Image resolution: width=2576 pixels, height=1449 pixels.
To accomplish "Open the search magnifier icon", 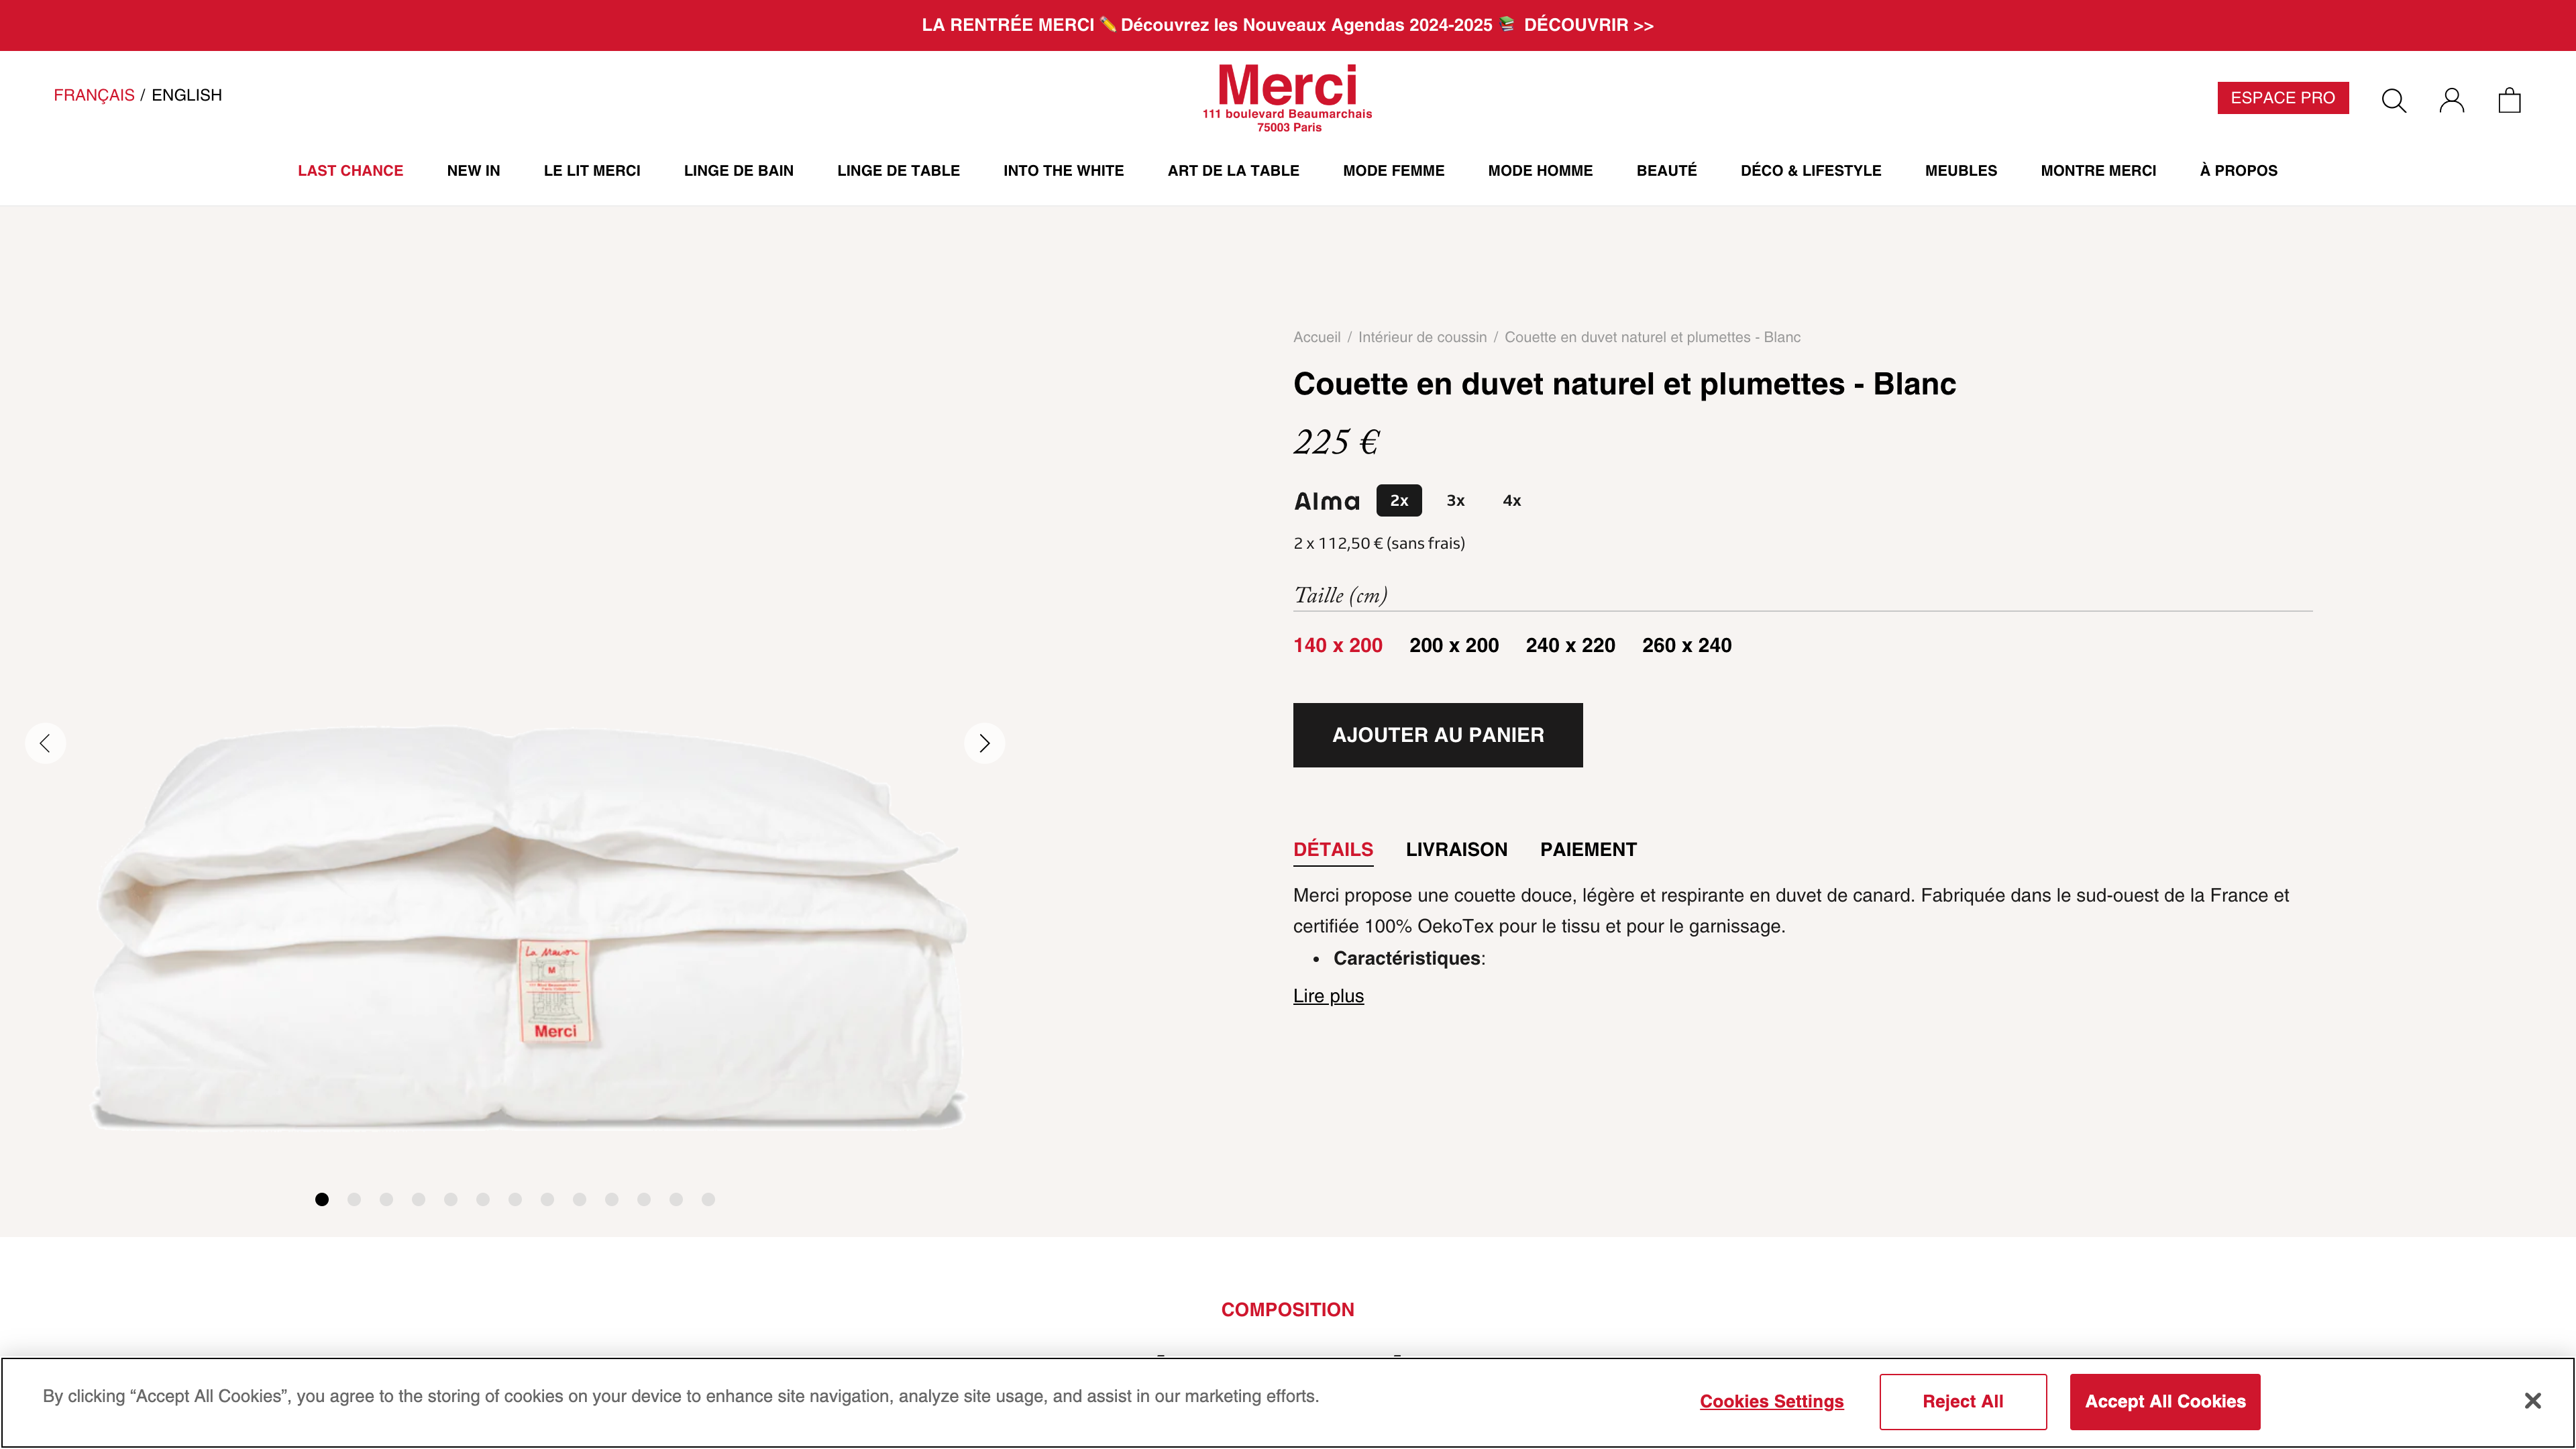I will coord(2393,100).
